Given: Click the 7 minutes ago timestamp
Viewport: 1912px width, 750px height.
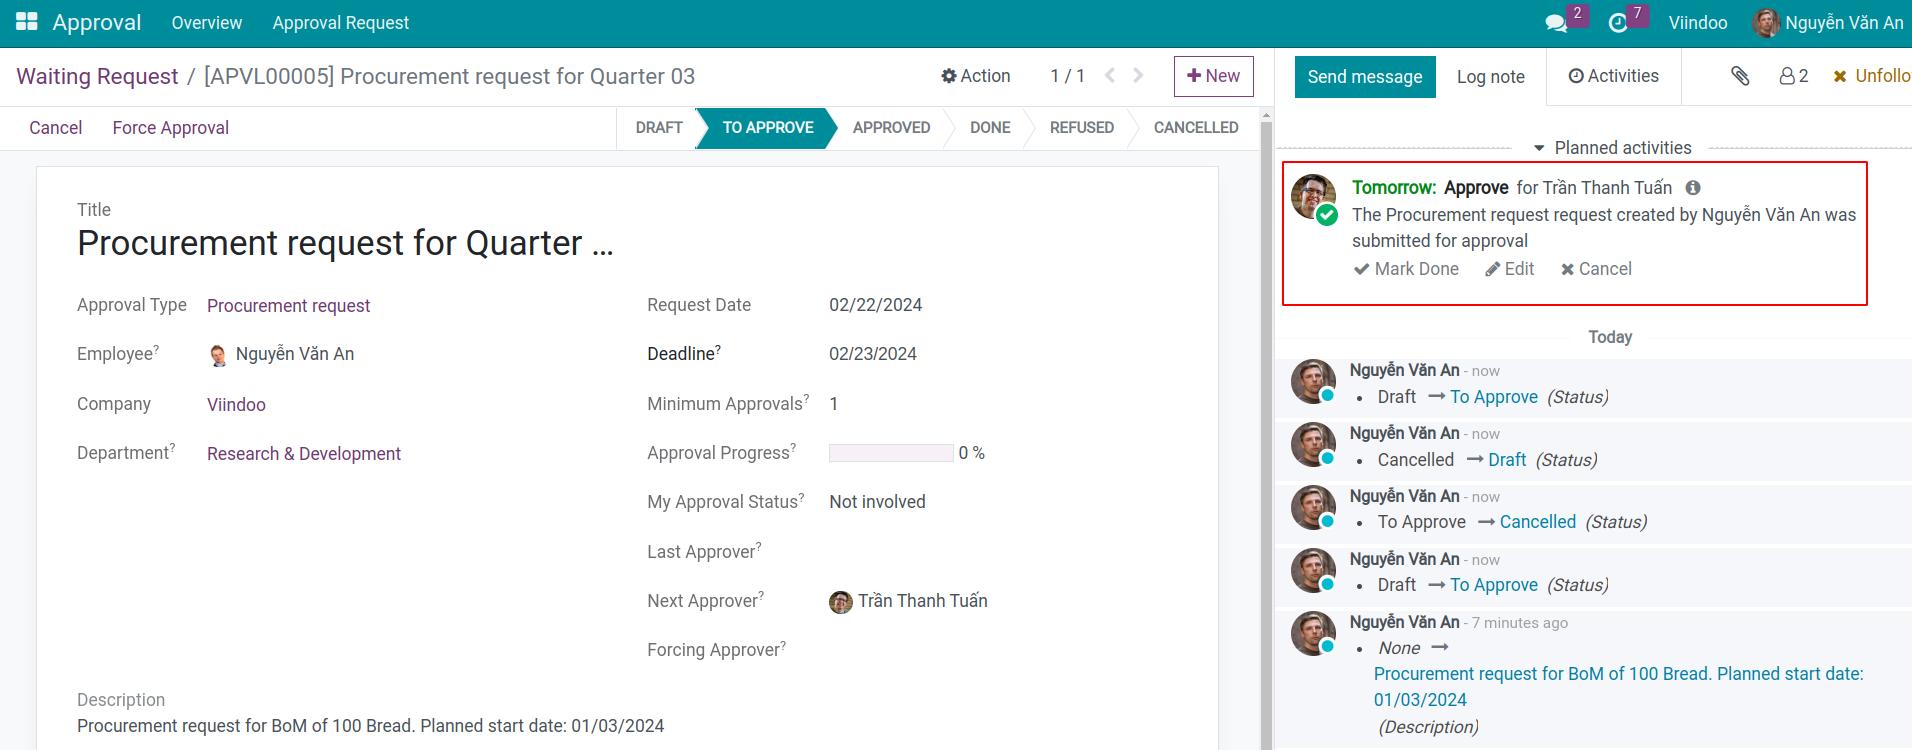Looking at the screenshot, I should (1519, 623).
